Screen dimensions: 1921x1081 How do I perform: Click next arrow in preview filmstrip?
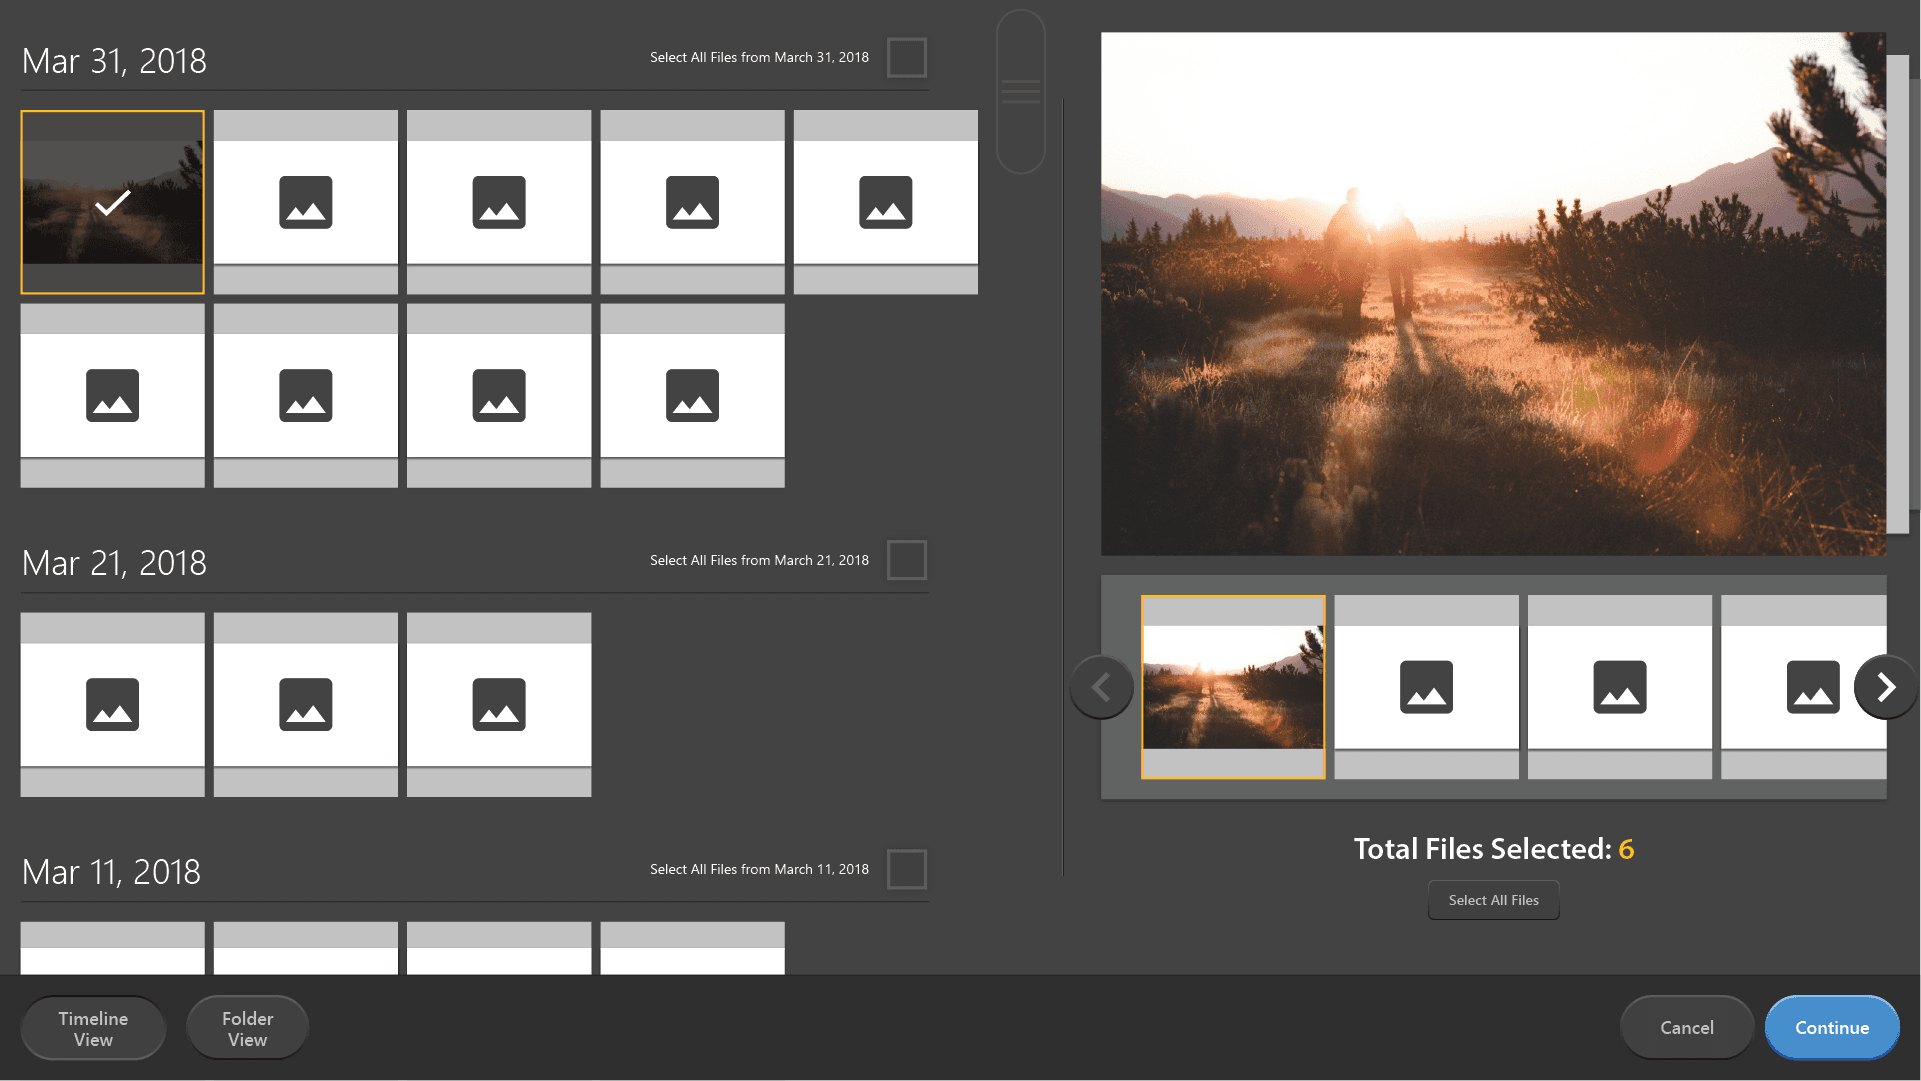[1885, 687]
